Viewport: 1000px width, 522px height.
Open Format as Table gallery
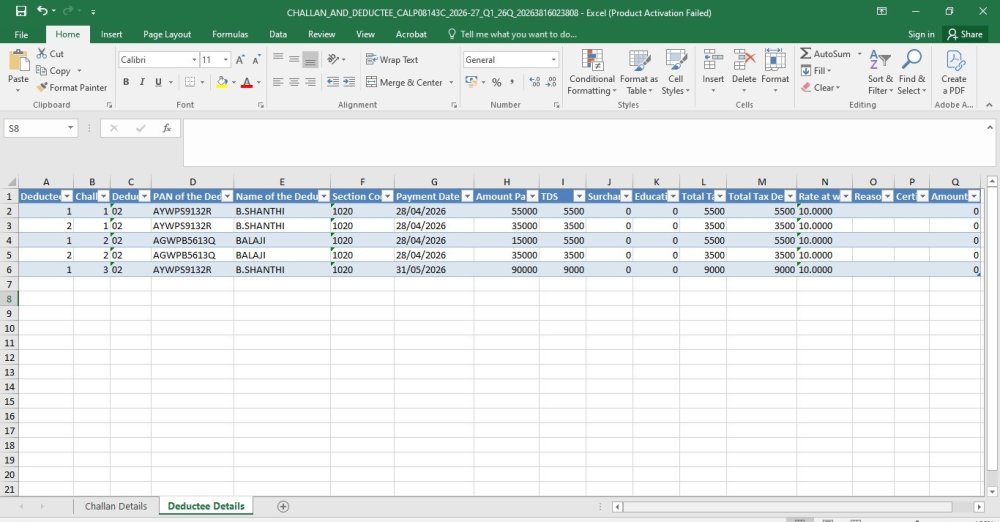[x=638, y=72]
